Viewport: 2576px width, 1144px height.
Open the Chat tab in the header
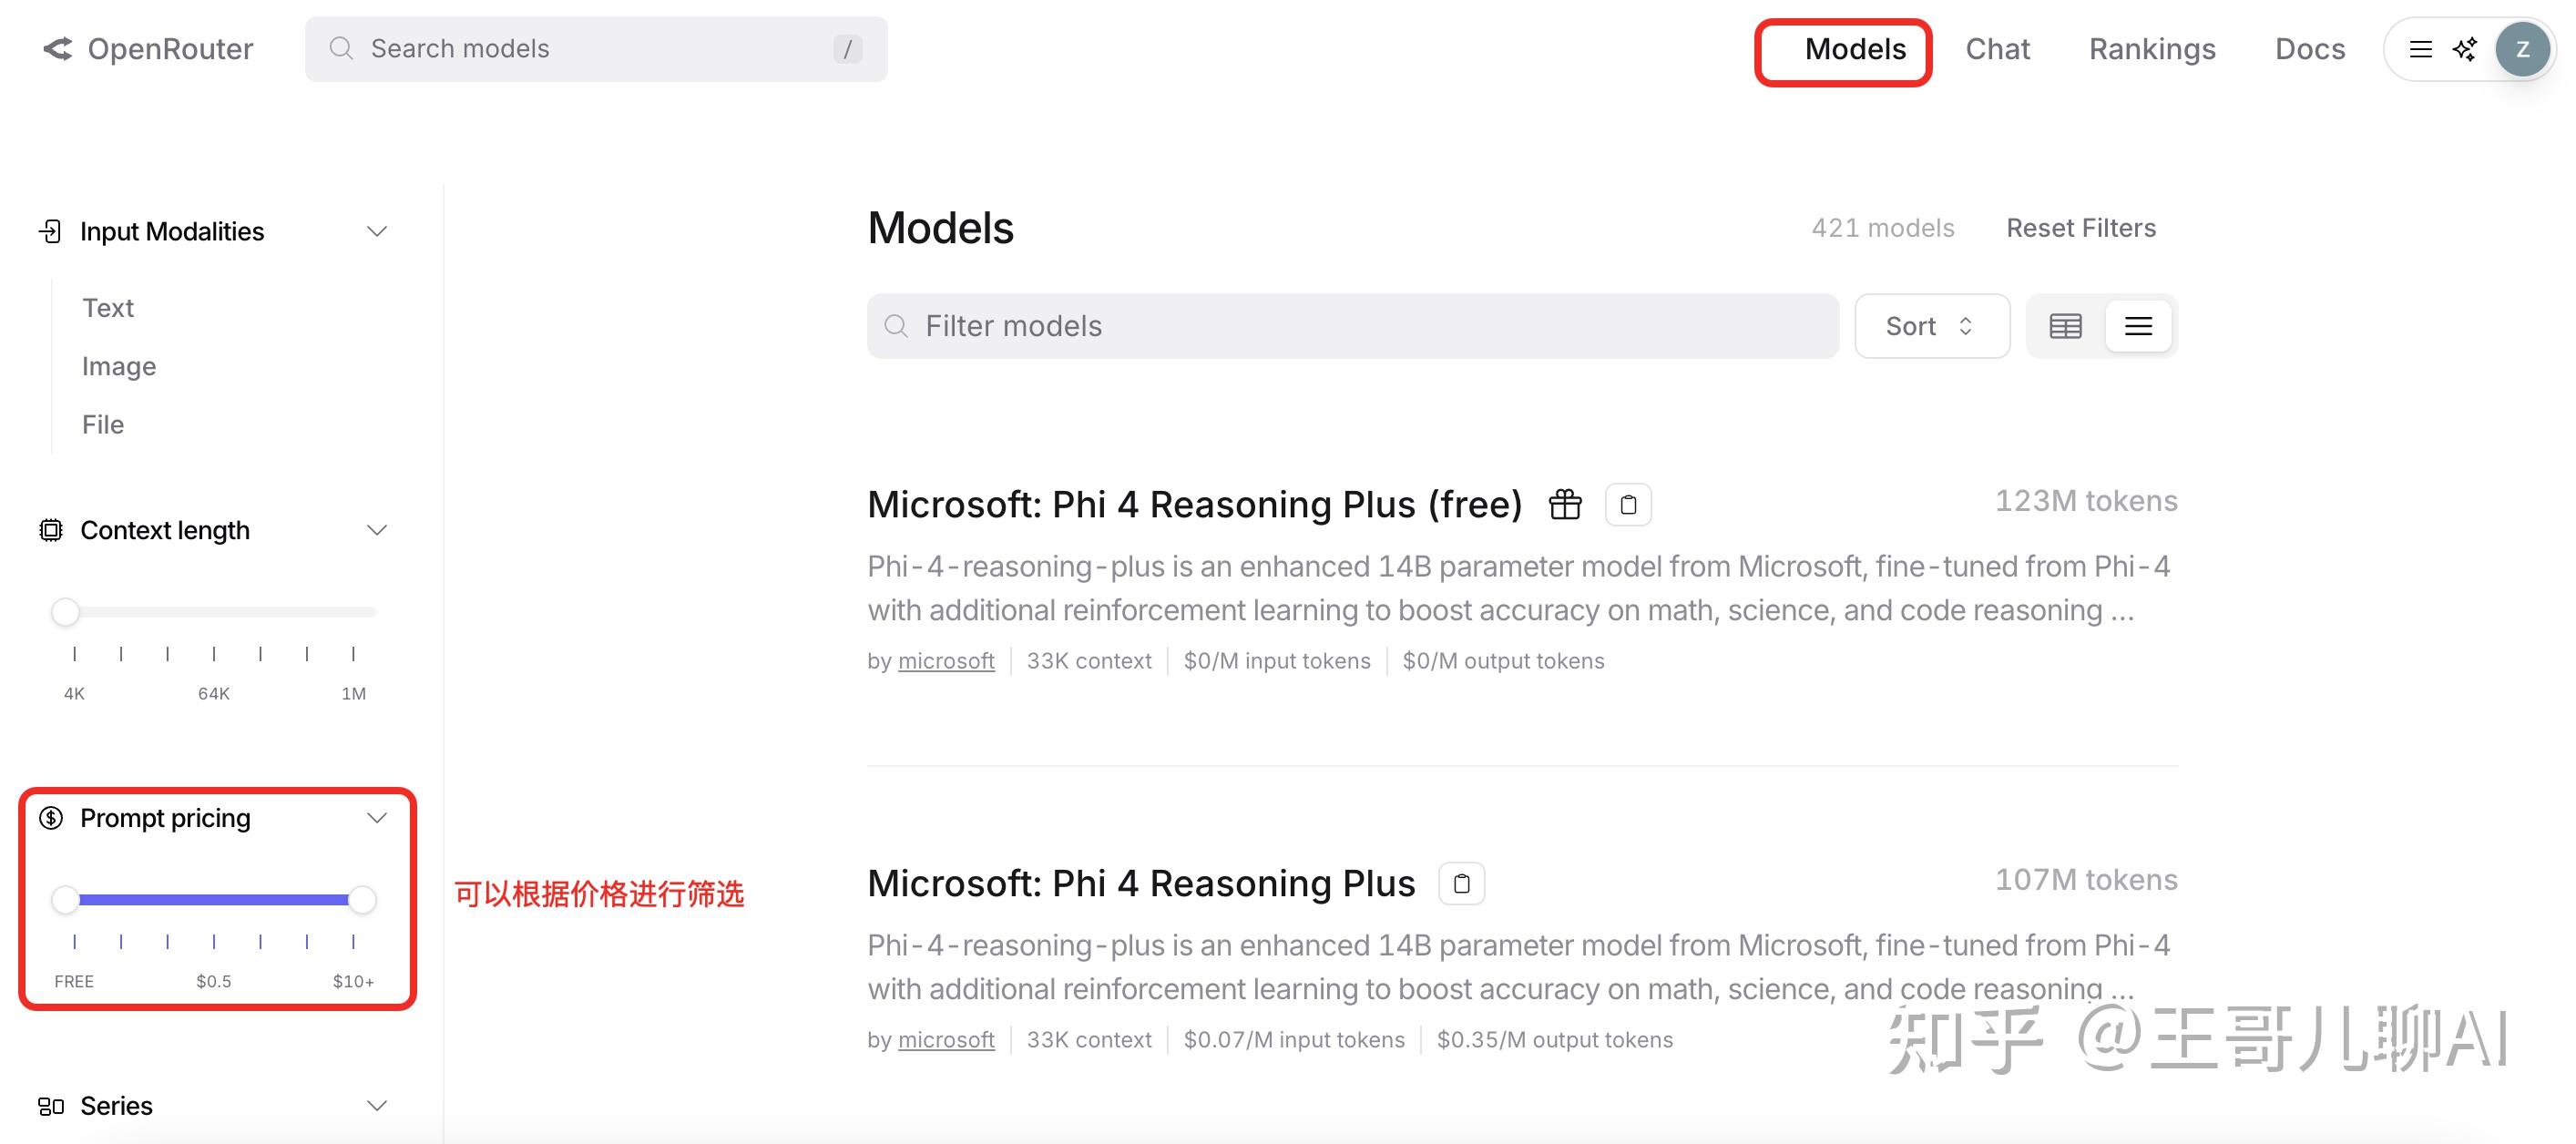click(x=1996, y=49)
